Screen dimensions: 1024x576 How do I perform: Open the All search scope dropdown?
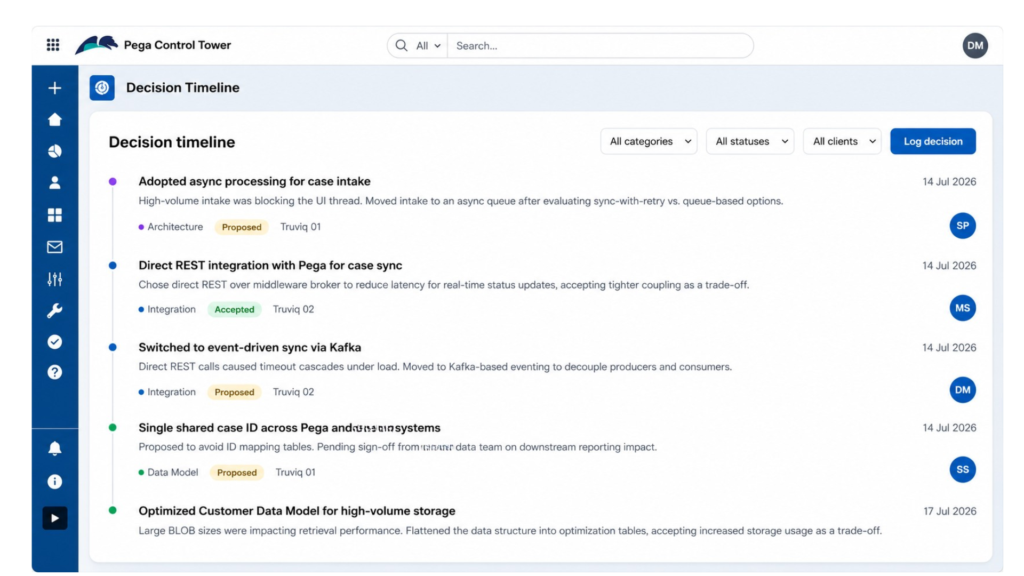coord(428,46)
